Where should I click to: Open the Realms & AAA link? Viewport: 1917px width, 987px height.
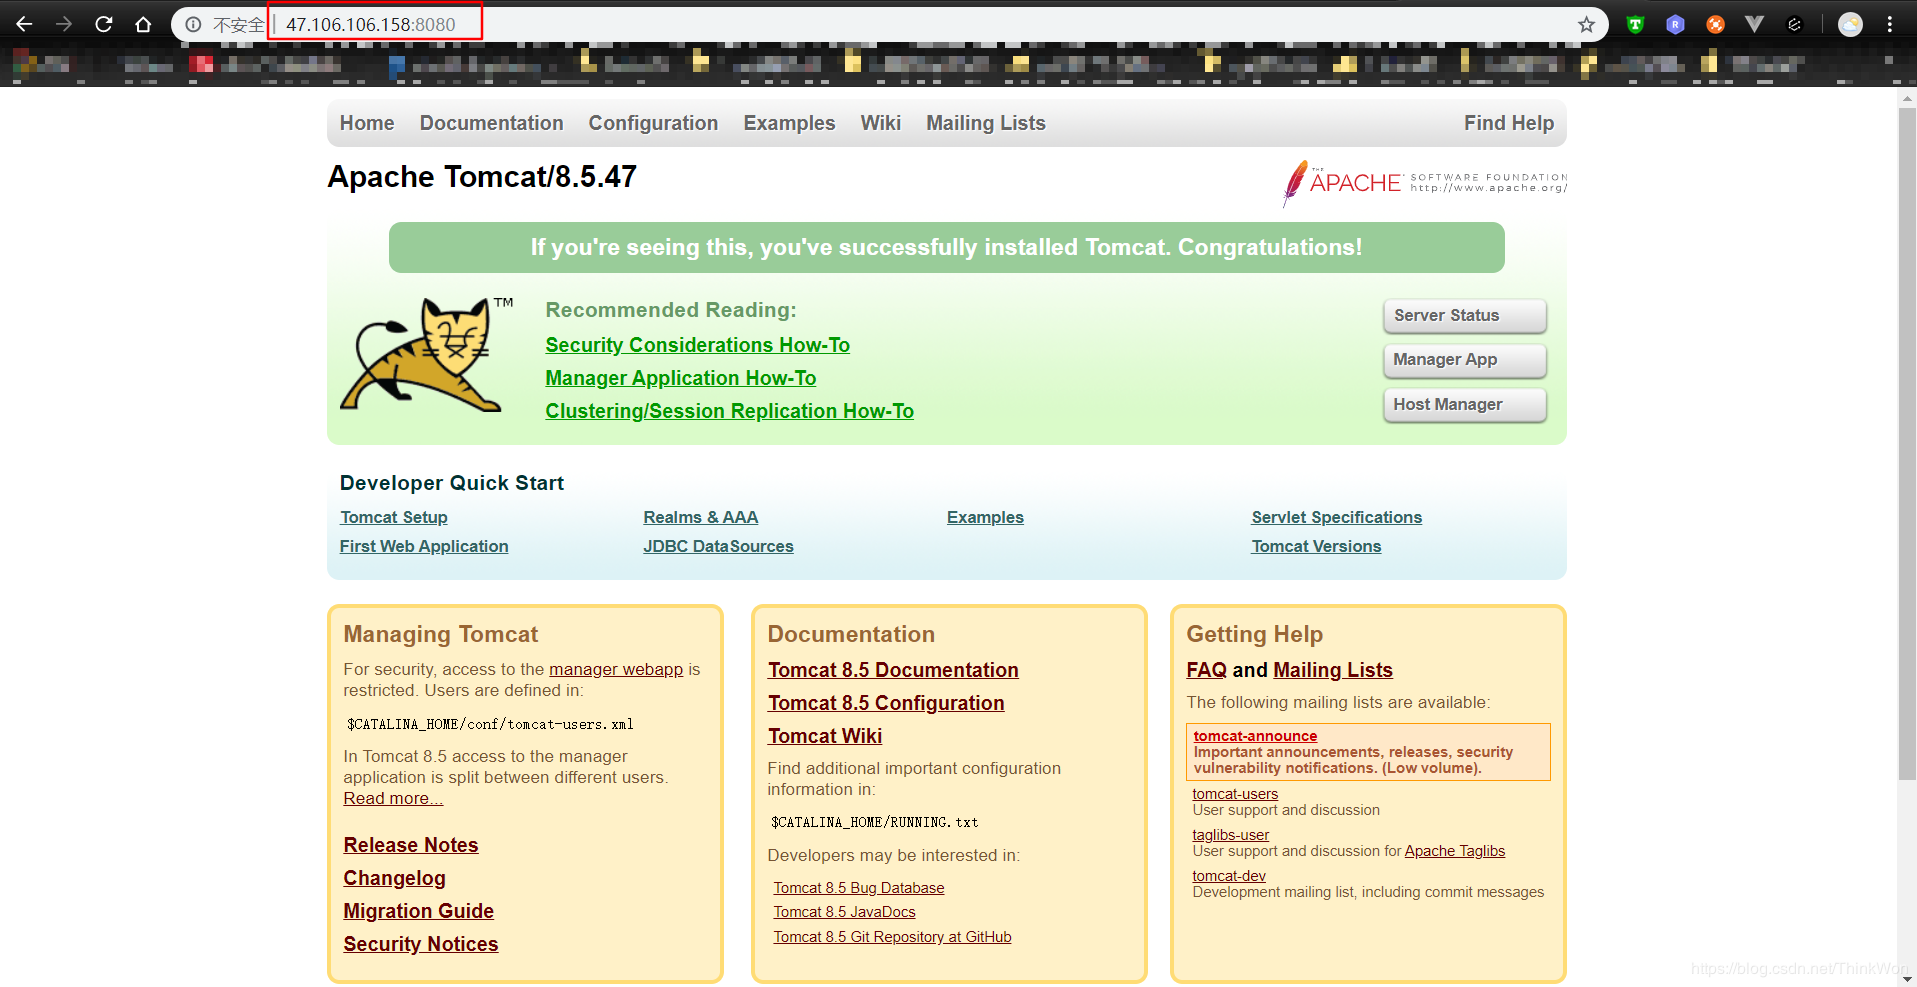tap(700, 517)
